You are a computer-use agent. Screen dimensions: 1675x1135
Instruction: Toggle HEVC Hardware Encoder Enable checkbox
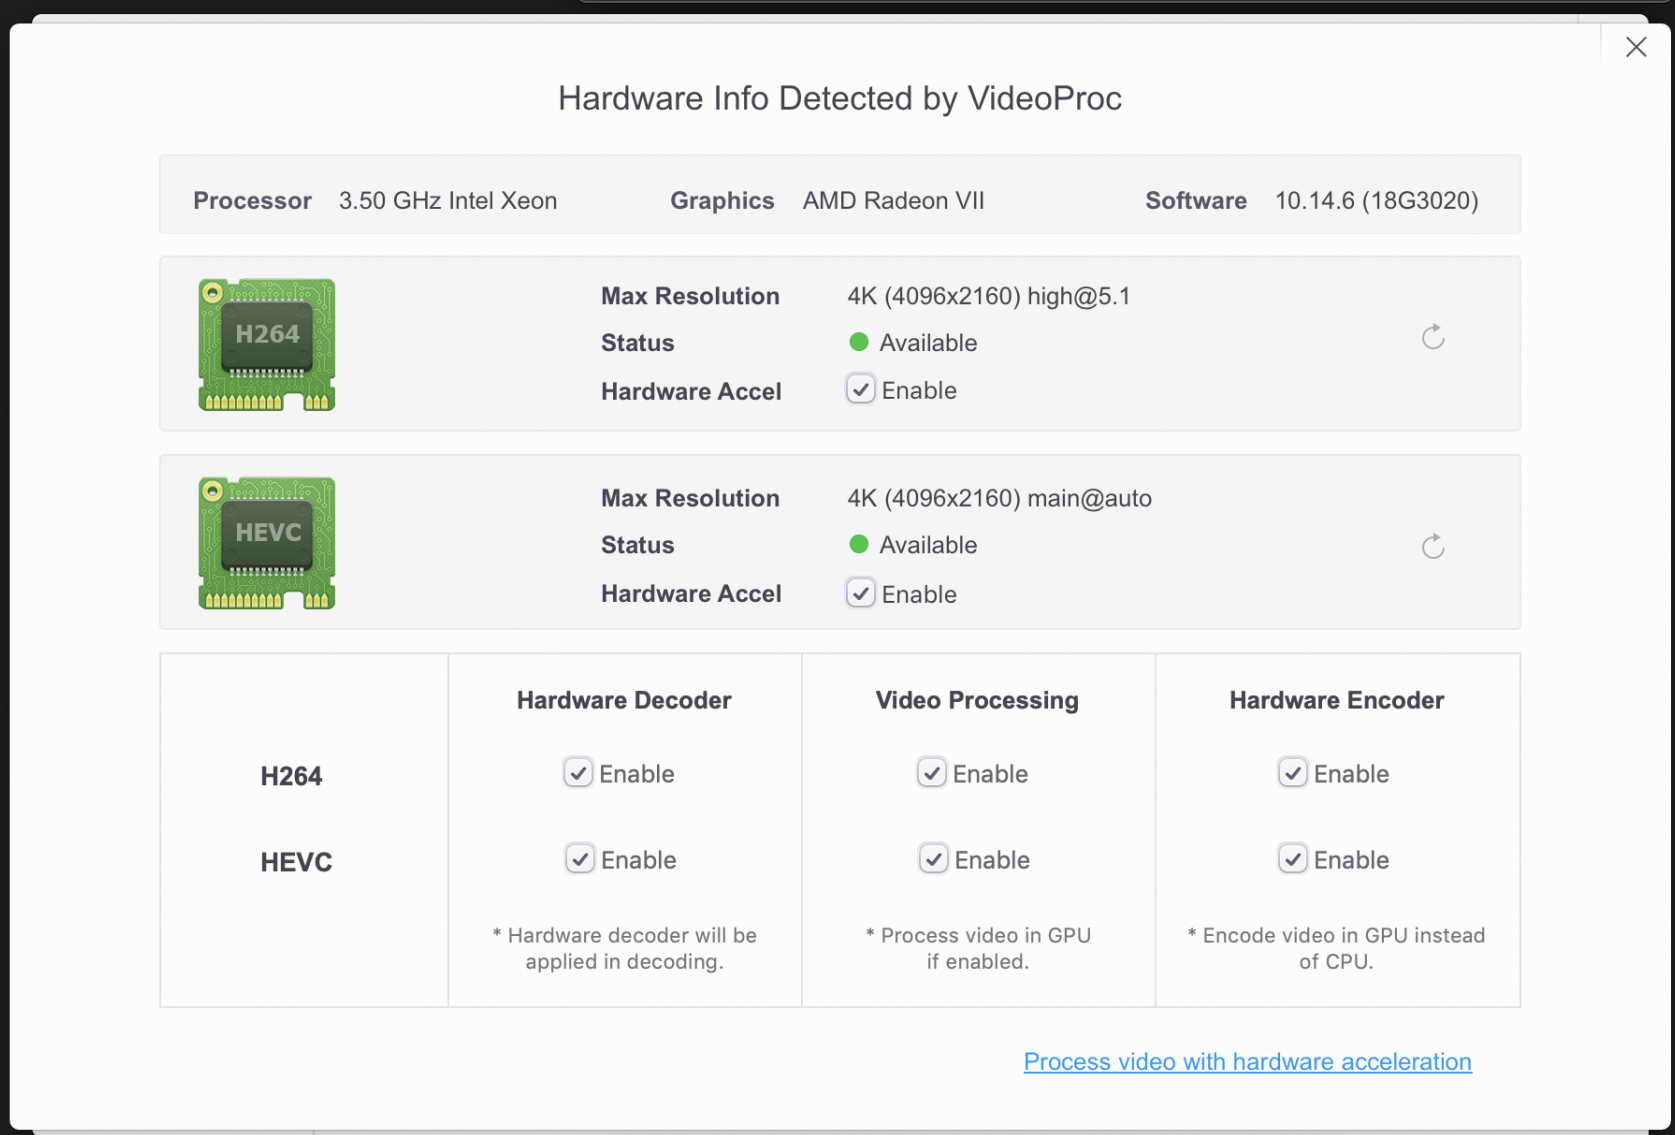[1292, 859]
